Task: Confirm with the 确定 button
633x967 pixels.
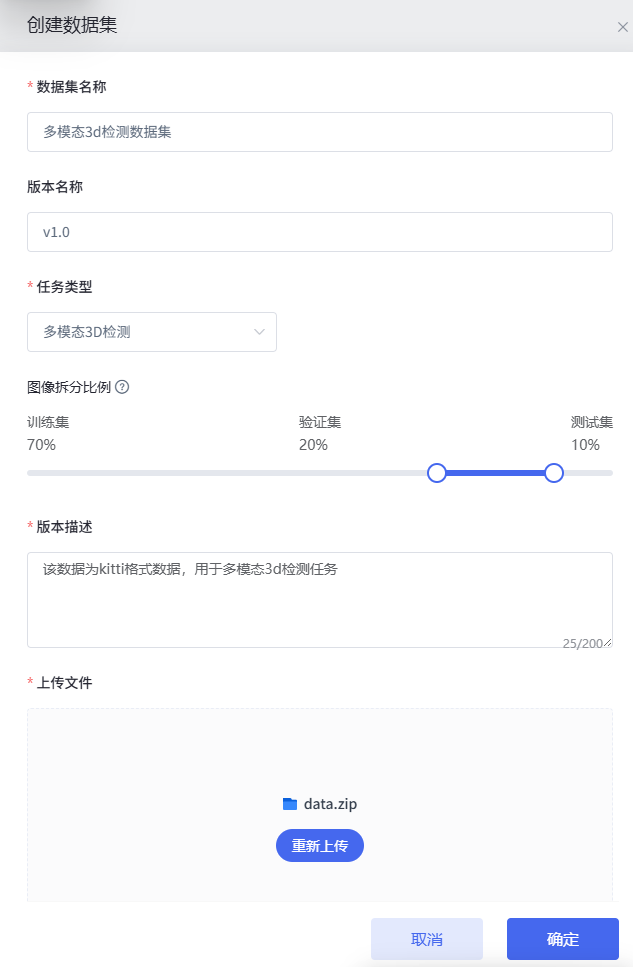Action: coord(563,939)
